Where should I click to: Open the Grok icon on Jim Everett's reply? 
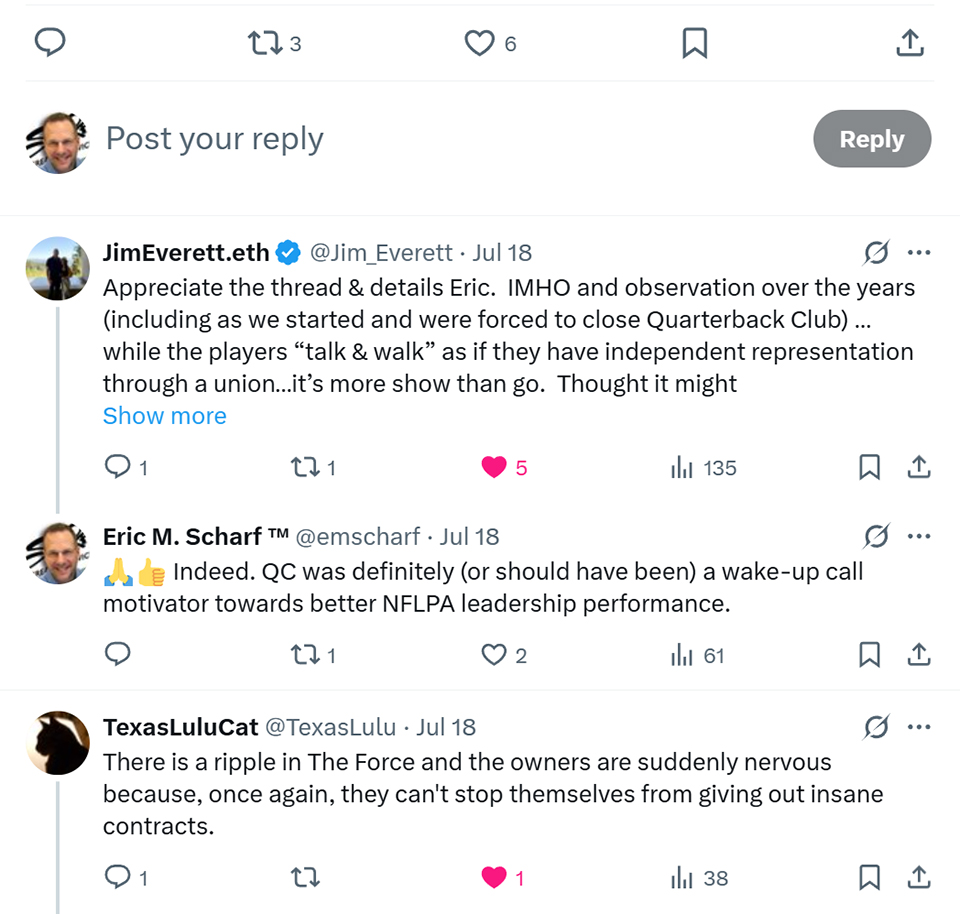click(876, 253)
